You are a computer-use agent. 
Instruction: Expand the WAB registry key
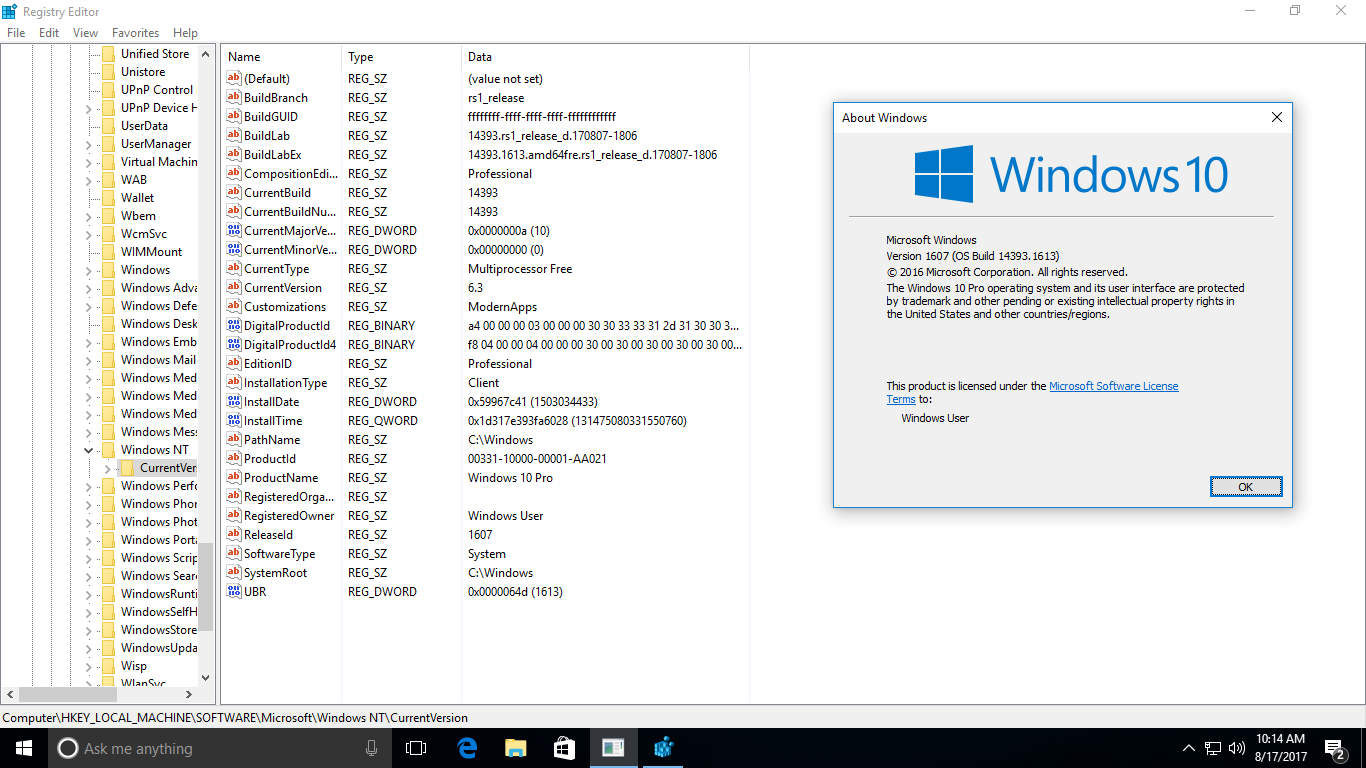coord(89,180)
